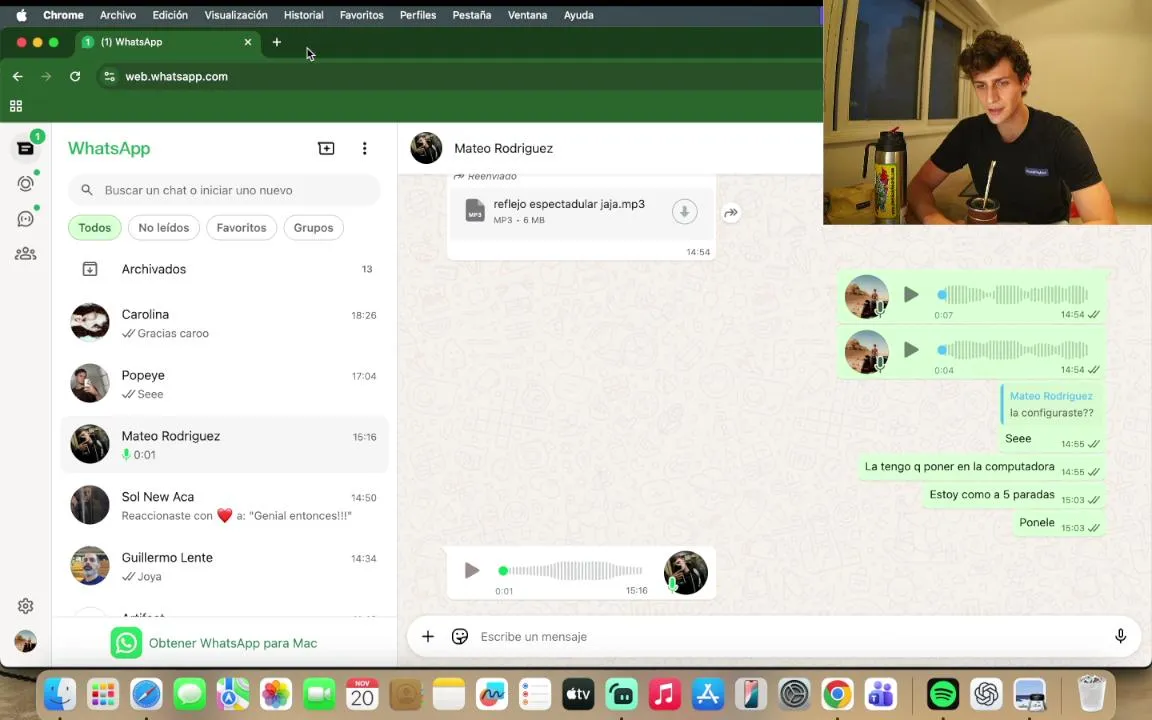Select the Favoritos filter
The height and width of the screenshot is (720, 1152).
click(x=242, y=228)
